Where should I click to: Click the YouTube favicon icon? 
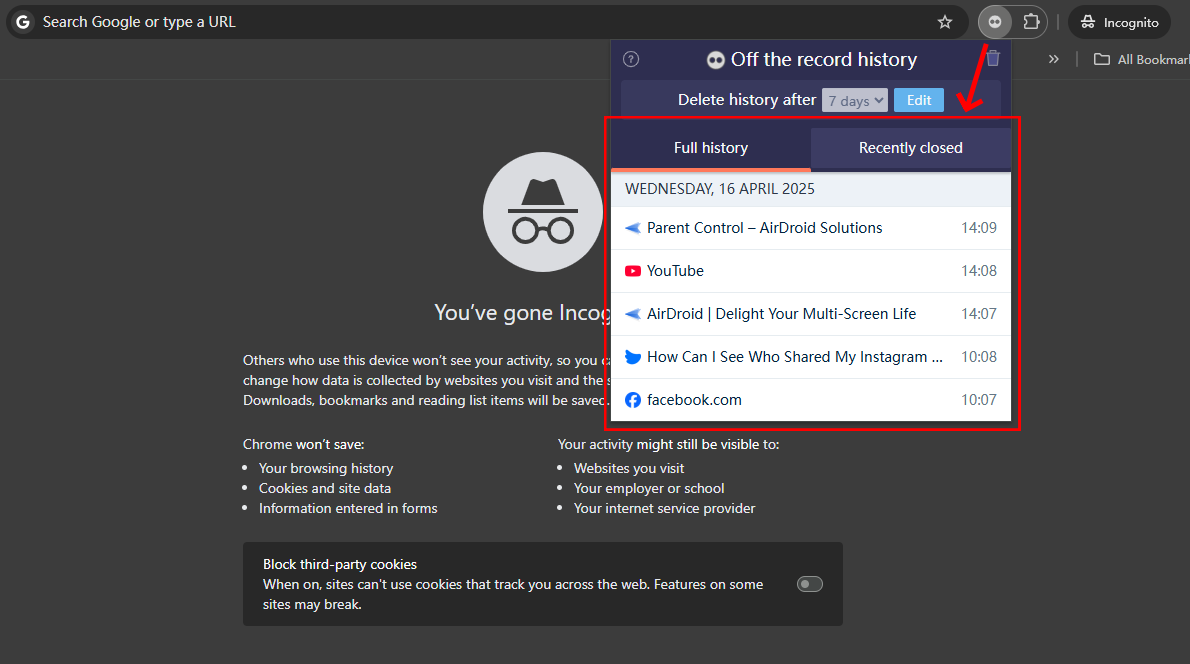pos(632,271)
